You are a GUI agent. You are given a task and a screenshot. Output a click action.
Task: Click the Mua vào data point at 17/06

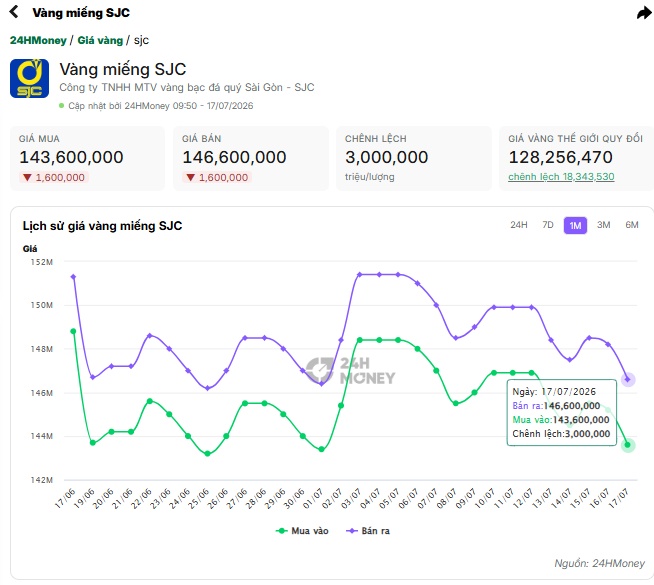(73, 331)
